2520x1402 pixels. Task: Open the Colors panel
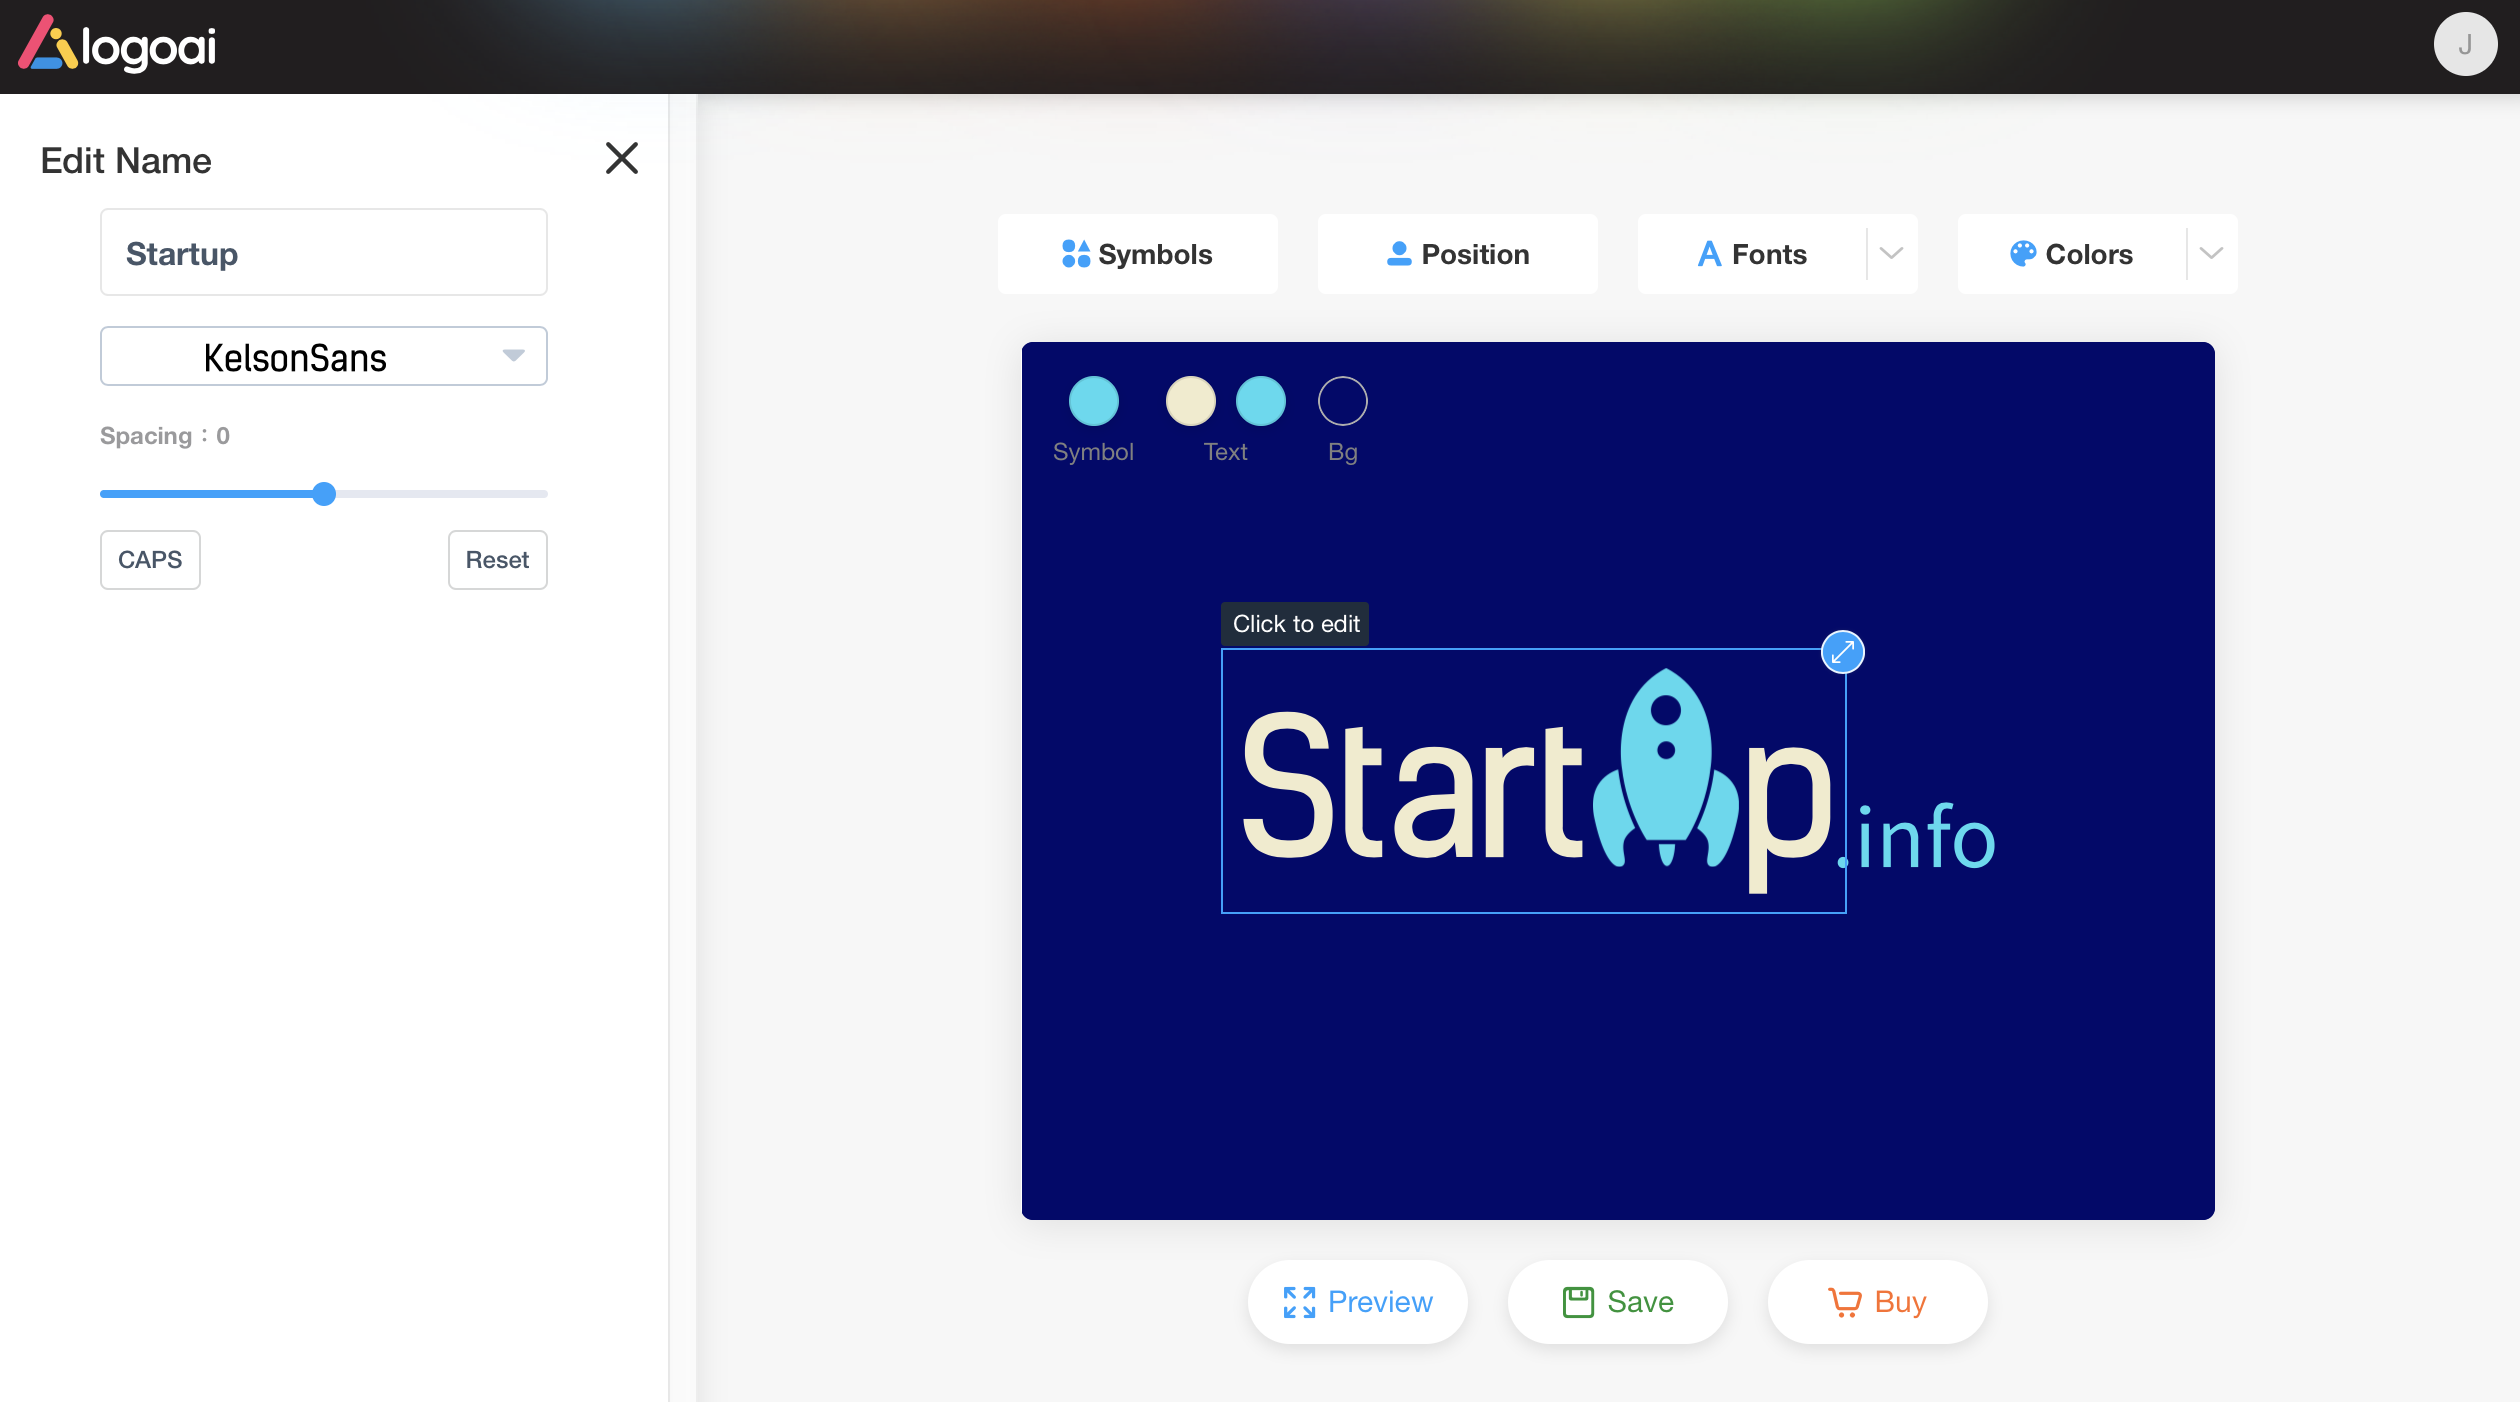(2072, 254)
